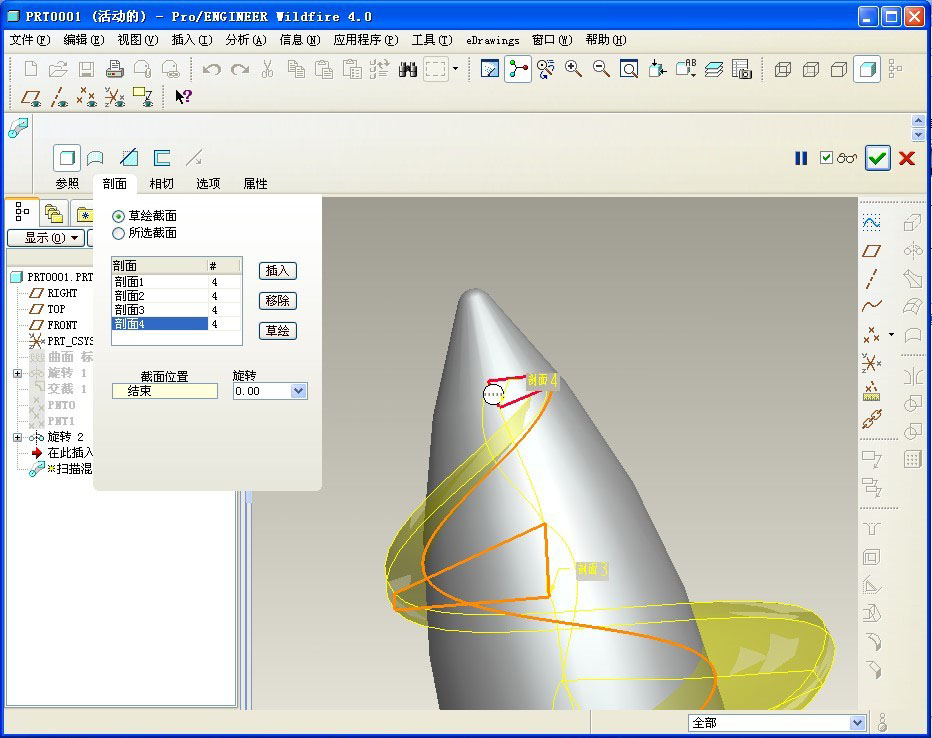Viewport: 932px width, 738px height.
Task: Open the layers icon in toolbar
Action: tap(713, 69)
